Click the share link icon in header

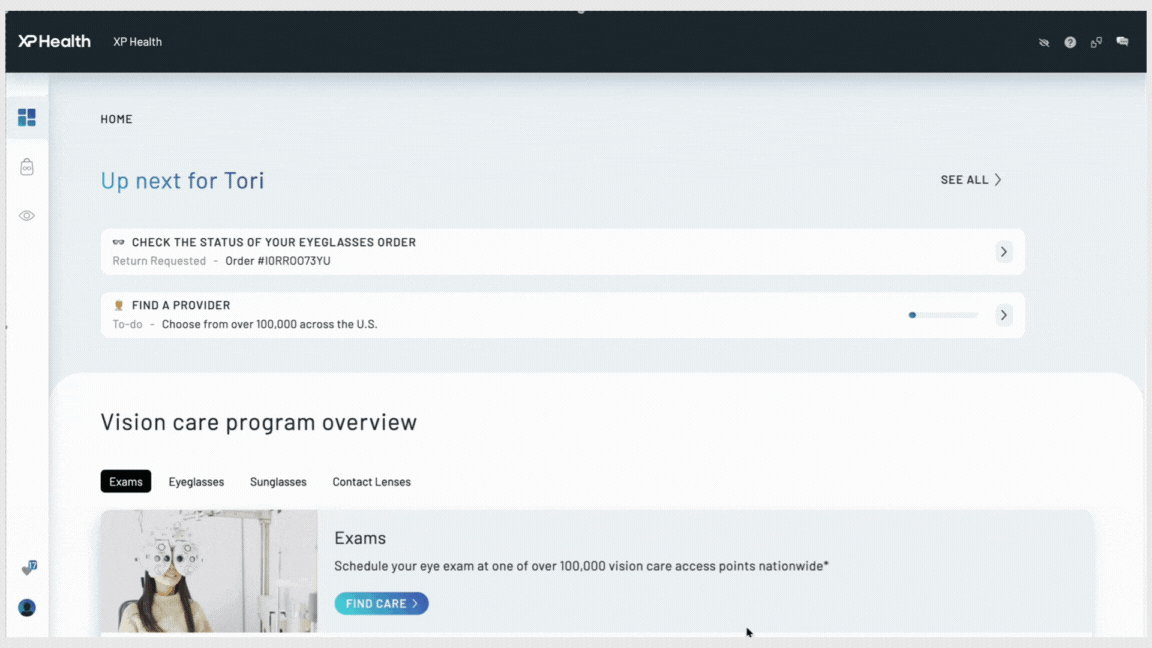point(1096,43)
